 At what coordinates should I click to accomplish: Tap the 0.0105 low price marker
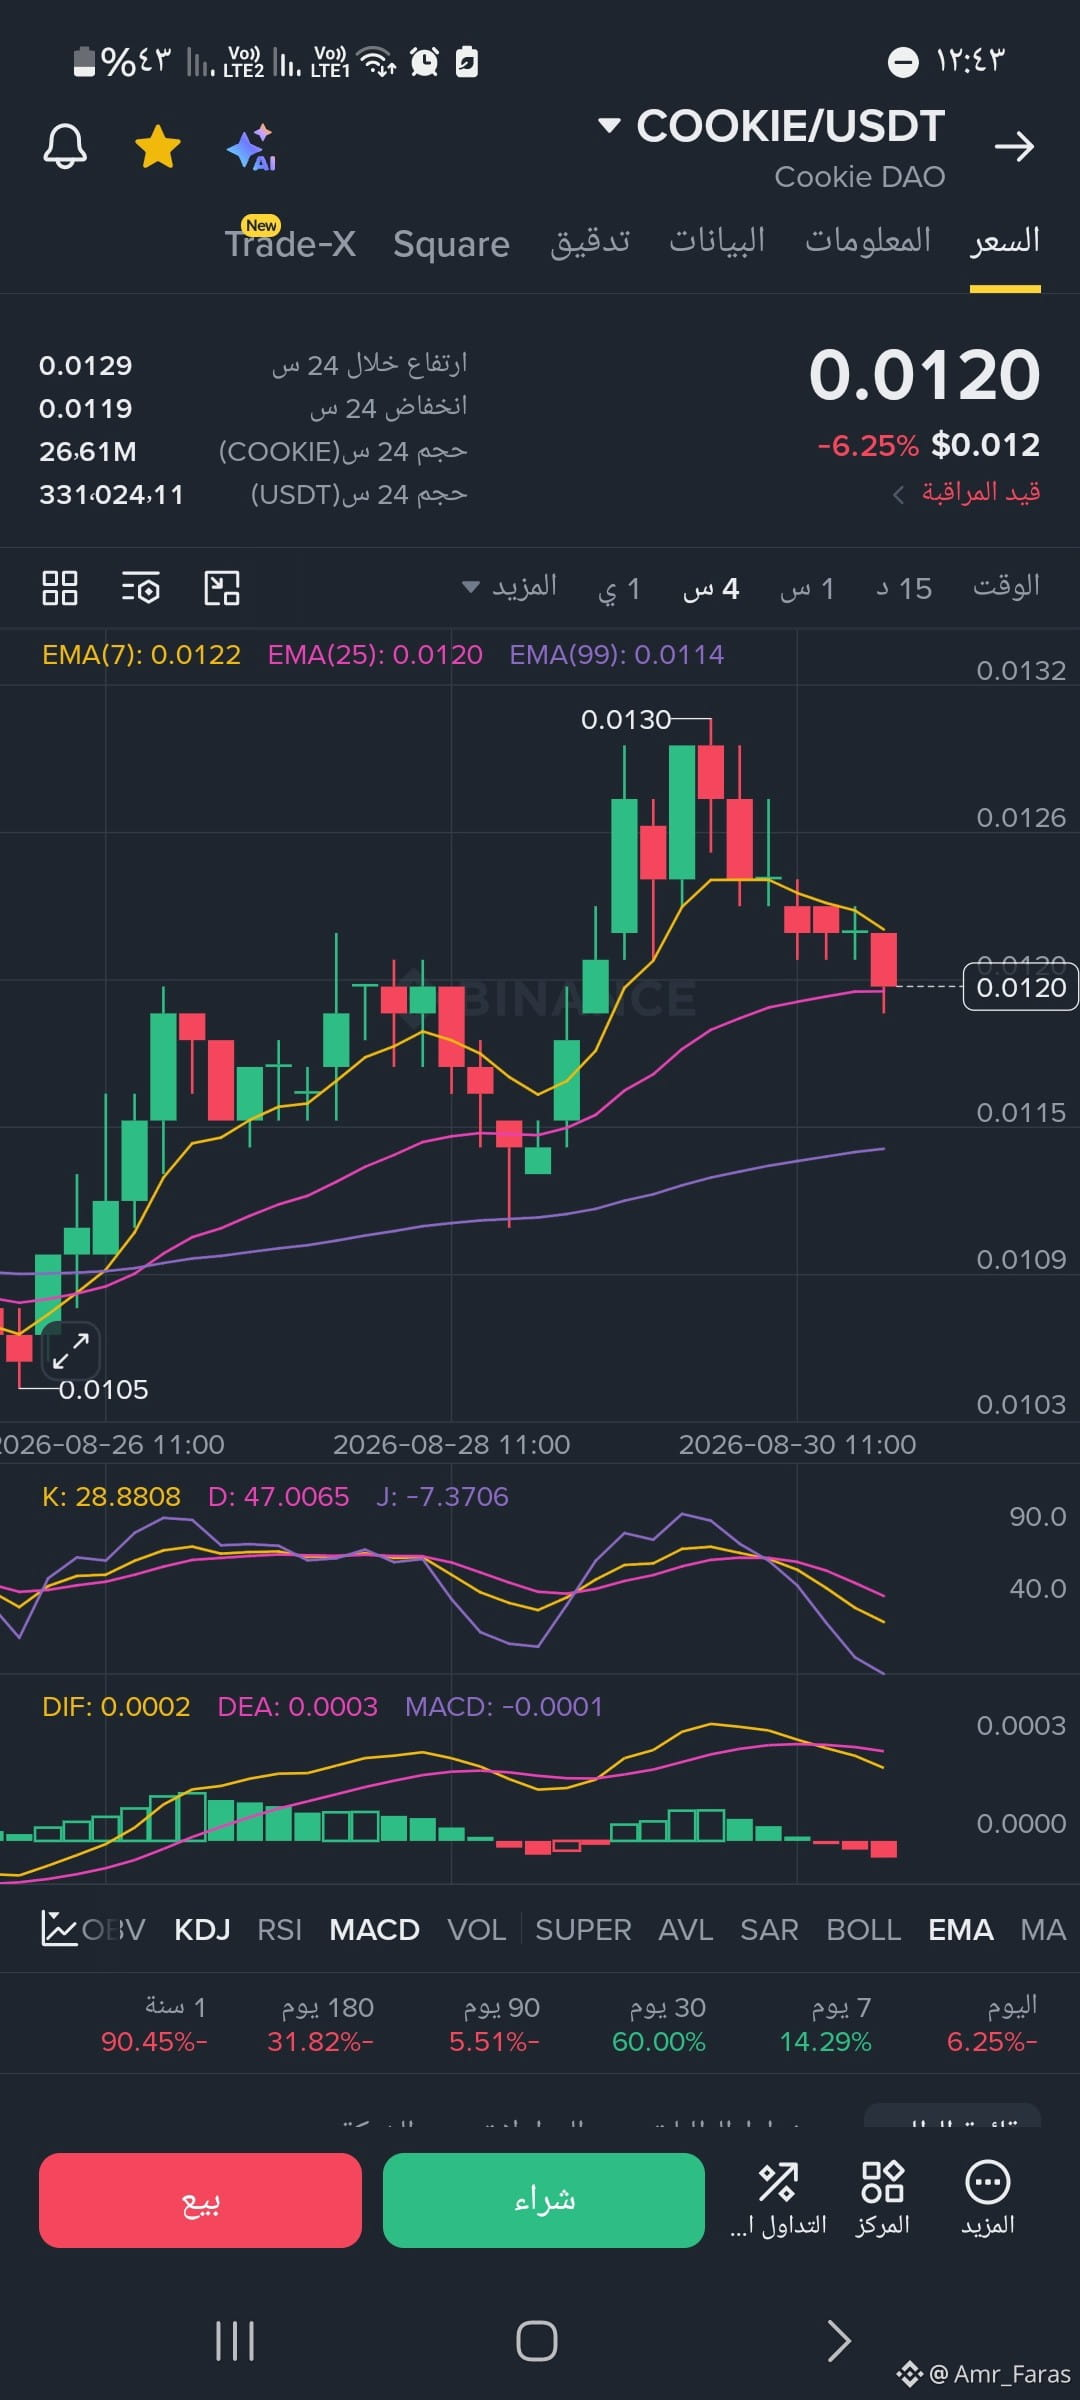[x=103, y=1390]
